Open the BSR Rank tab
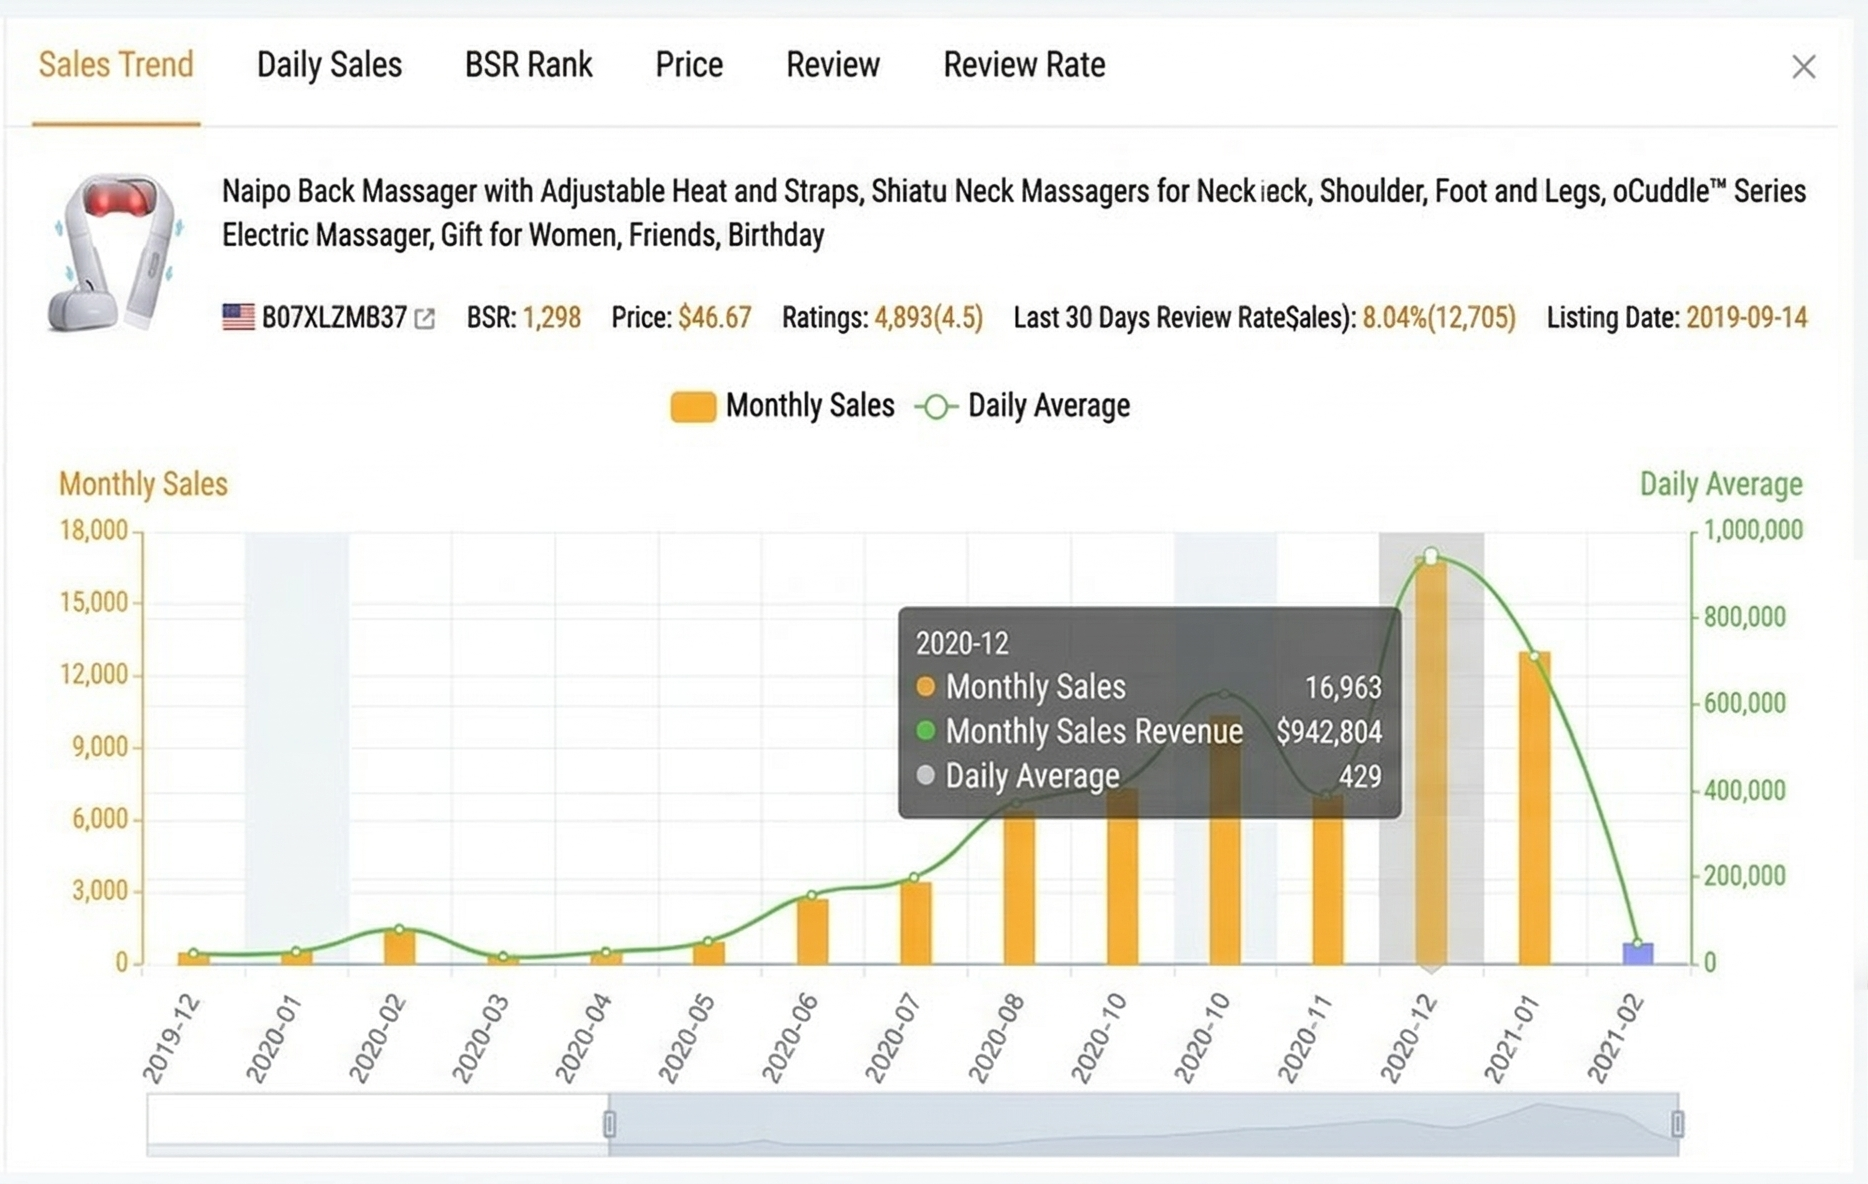Image resolution: width=1868 pixels, height=1184 pixels. pyautogui.click(x=528, y=64)
